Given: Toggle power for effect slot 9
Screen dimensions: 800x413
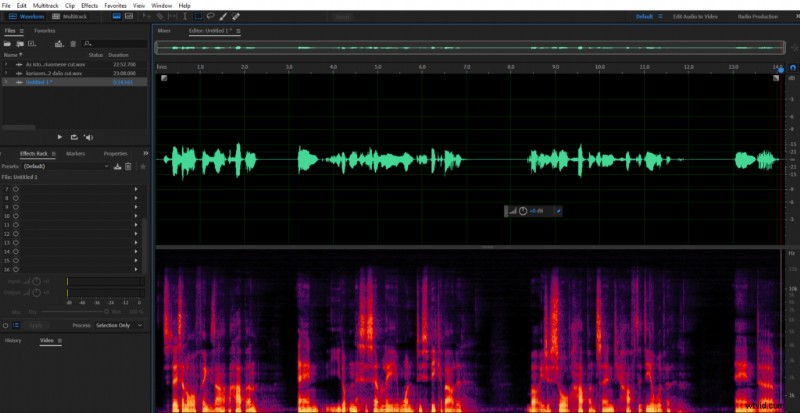Looking at the screenshot, I should click(x=16, y=207).
